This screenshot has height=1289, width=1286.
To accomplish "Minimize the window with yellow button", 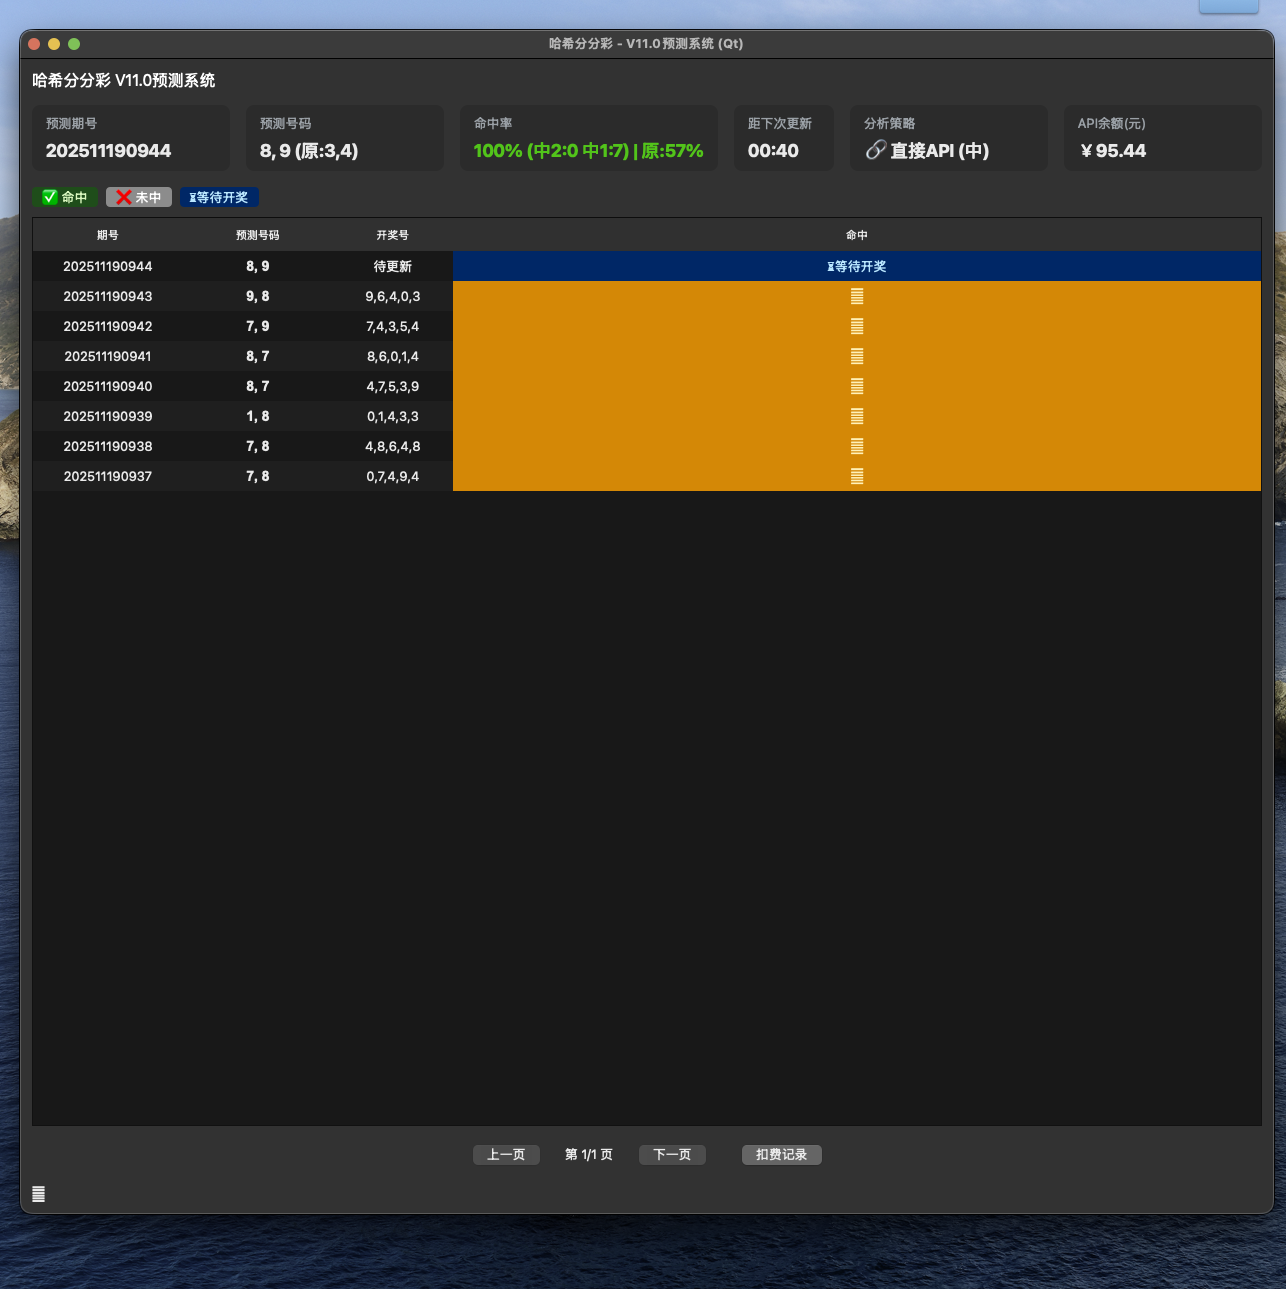I will (54, 44).
